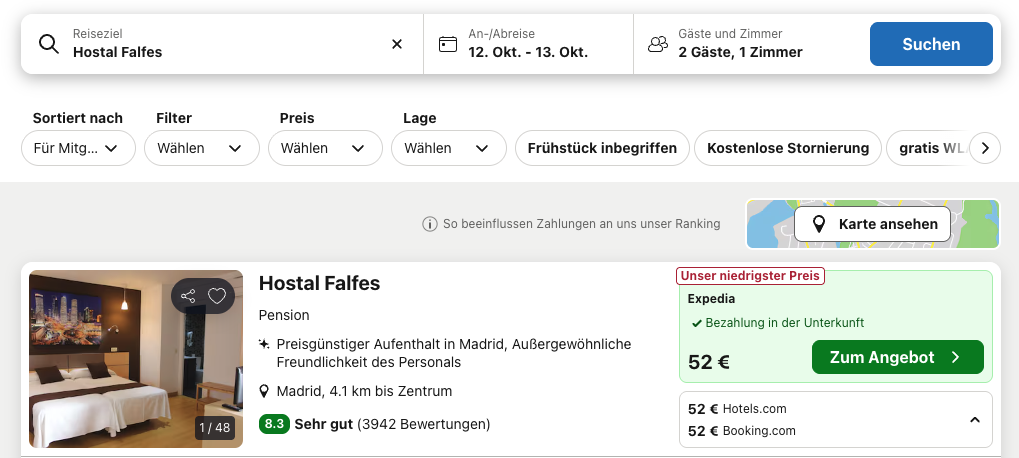Image resolution: width=1019 pixels, height=458 pixels.
Task: Open the Lage Wählen dropdown
Action: pos(448,148)
